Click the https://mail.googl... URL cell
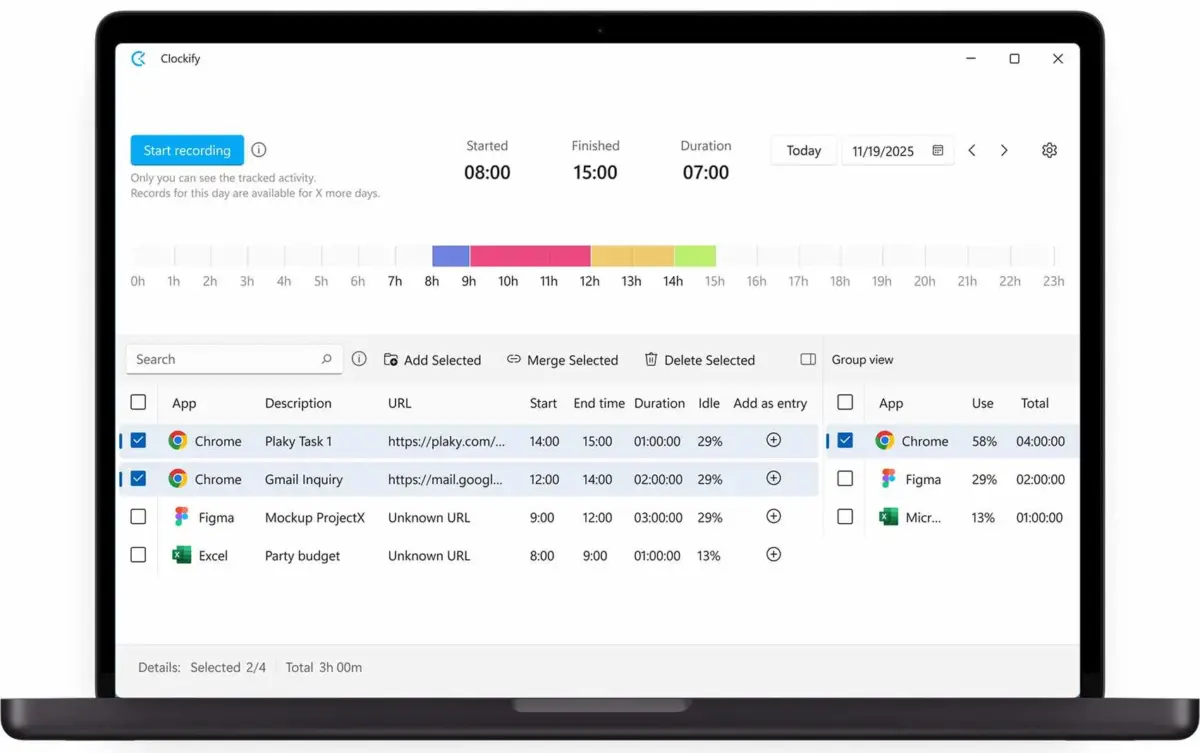The width and height of the screenshot is (1200, 753). point(445,479)
